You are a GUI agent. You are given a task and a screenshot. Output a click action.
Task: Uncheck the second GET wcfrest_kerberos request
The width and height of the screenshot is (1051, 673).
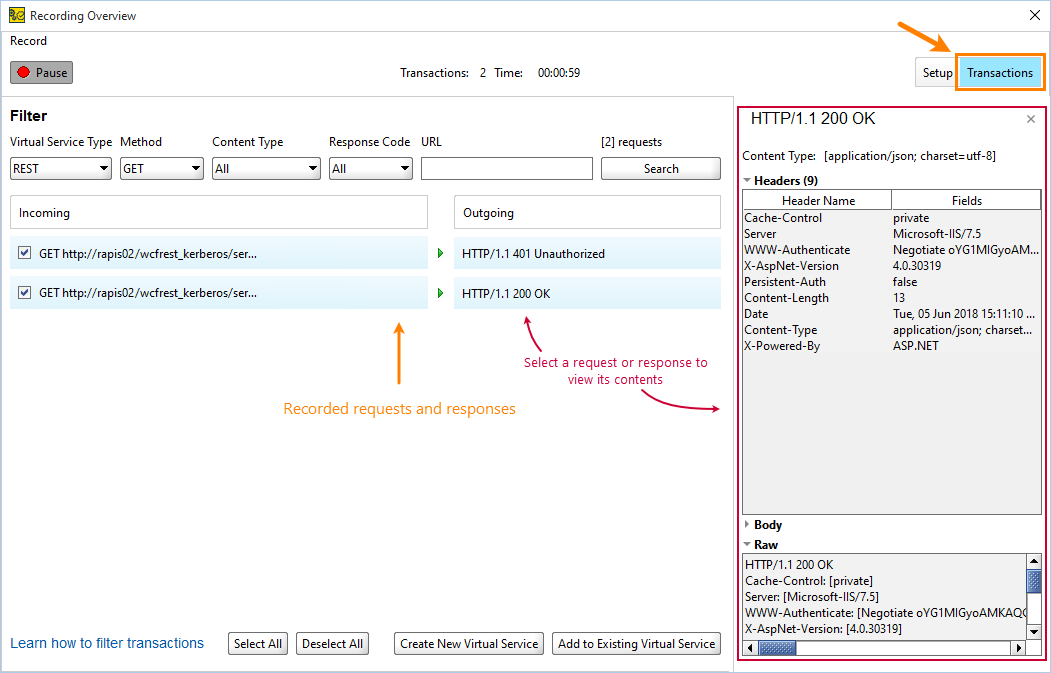[23, 293]
